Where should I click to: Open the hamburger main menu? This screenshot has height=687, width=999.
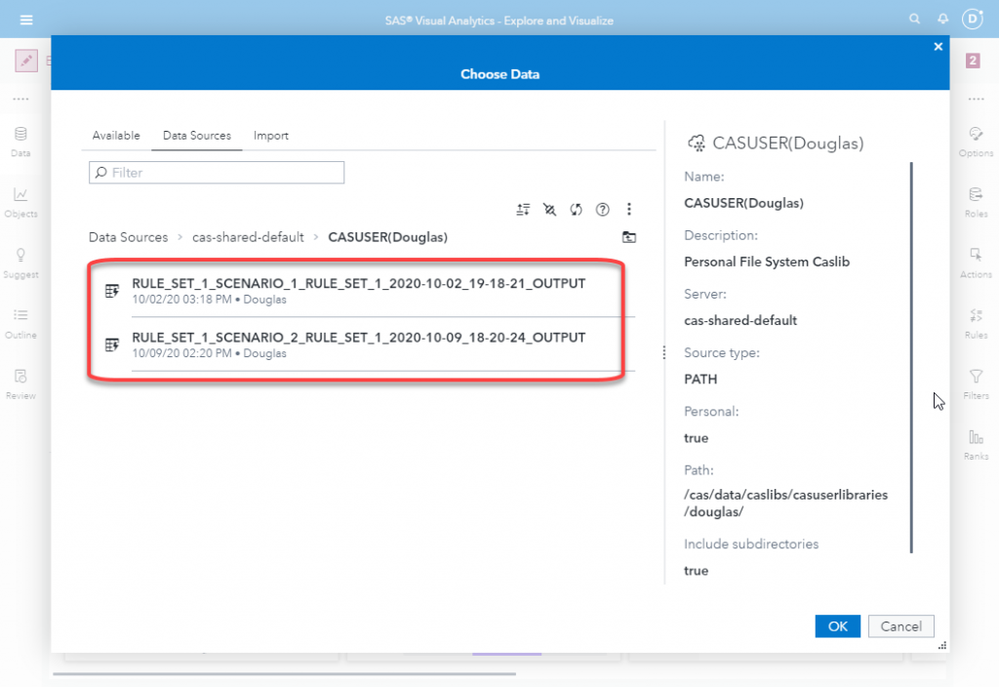(x=26, y=20)
